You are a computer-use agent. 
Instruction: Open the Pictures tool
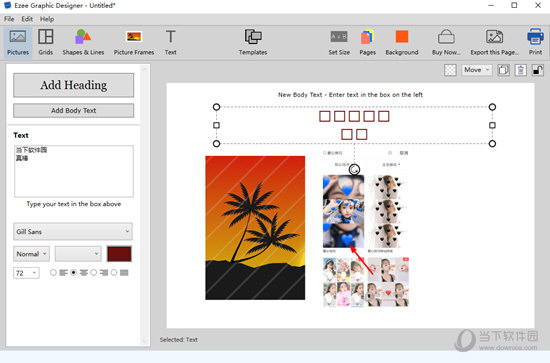(18, 42)
